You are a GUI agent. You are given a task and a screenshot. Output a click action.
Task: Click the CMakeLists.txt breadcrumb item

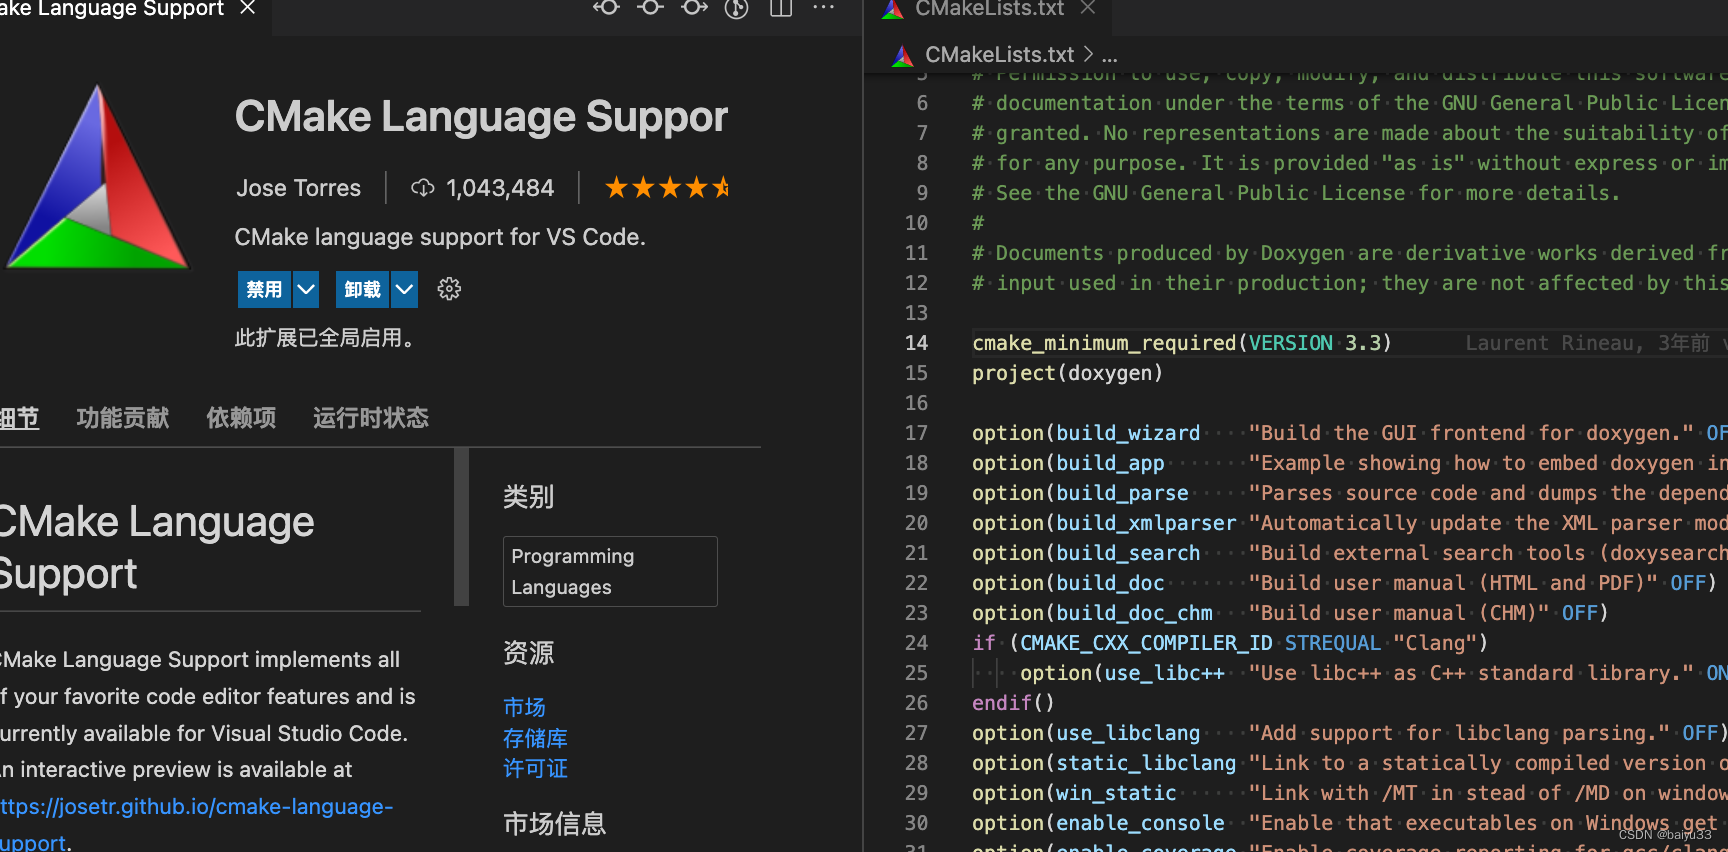999,55
